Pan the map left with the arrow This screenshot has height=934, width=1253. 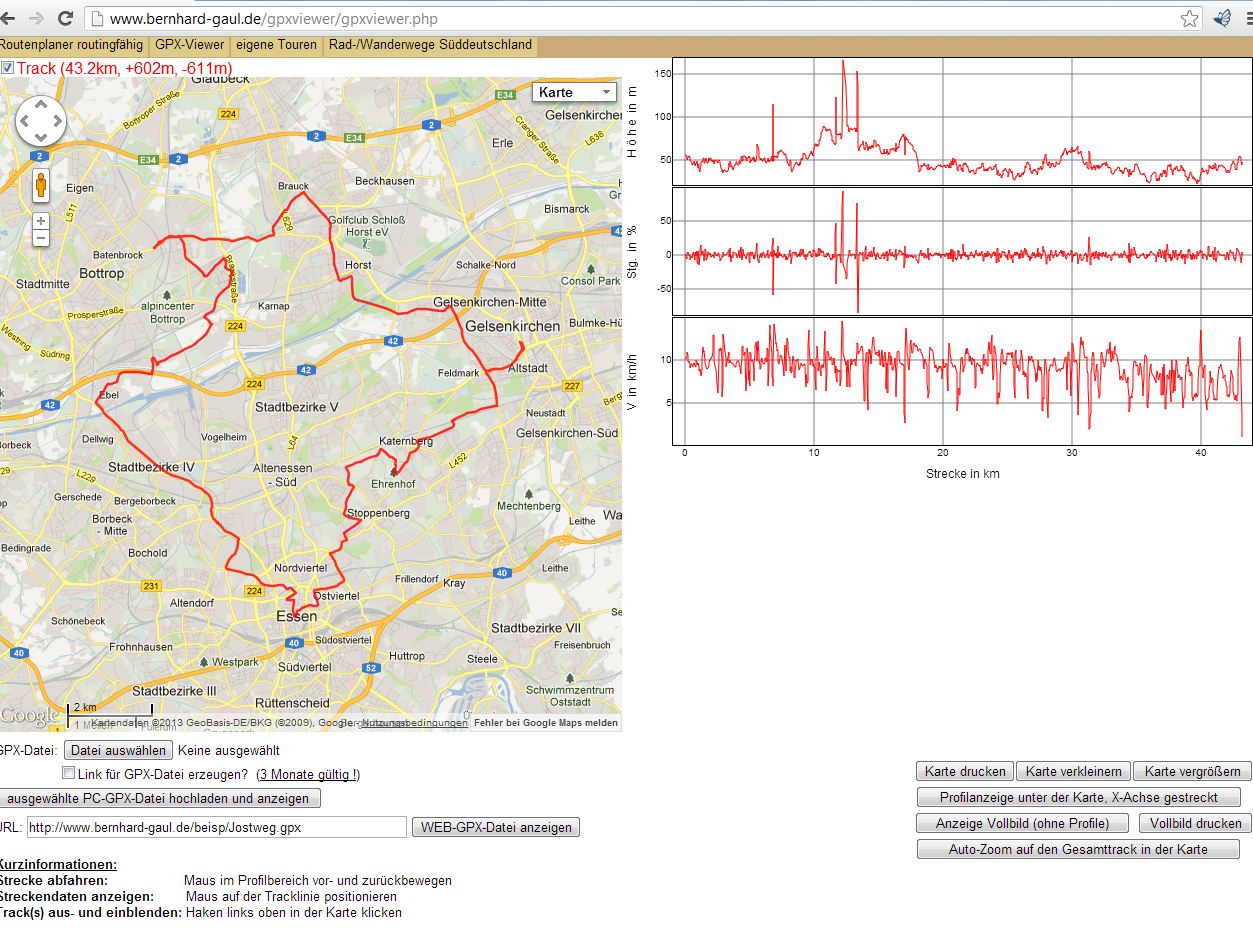tap(24, 122)
